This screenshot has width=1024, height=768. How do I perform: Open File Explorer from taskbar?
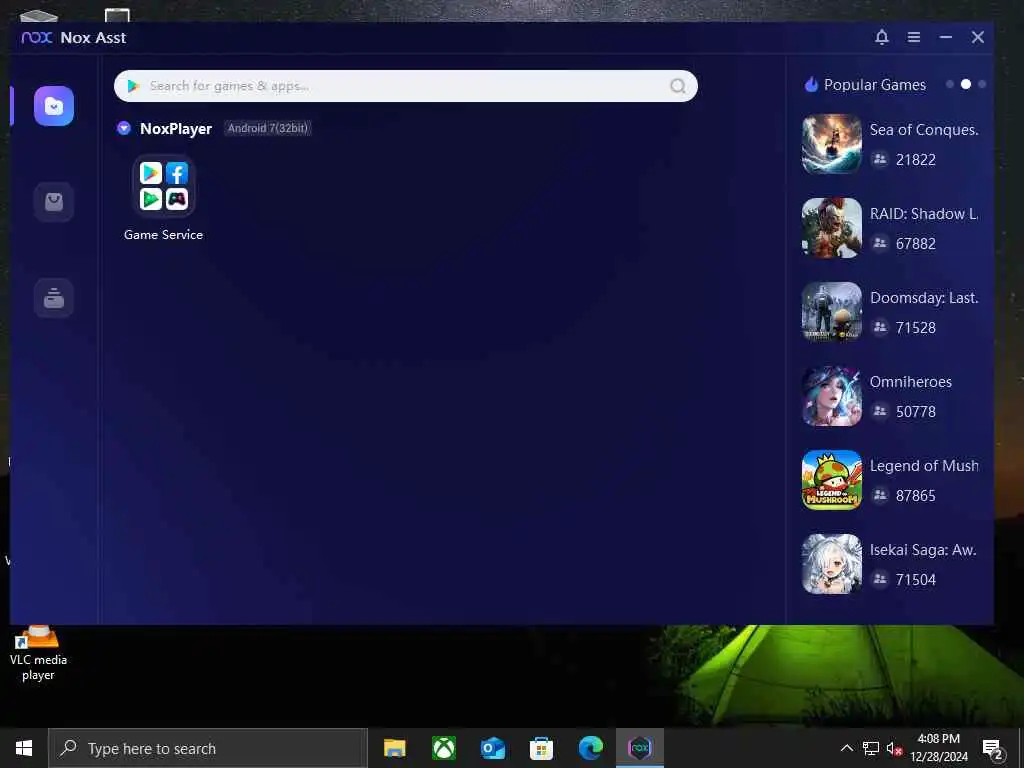pos(394,748)
